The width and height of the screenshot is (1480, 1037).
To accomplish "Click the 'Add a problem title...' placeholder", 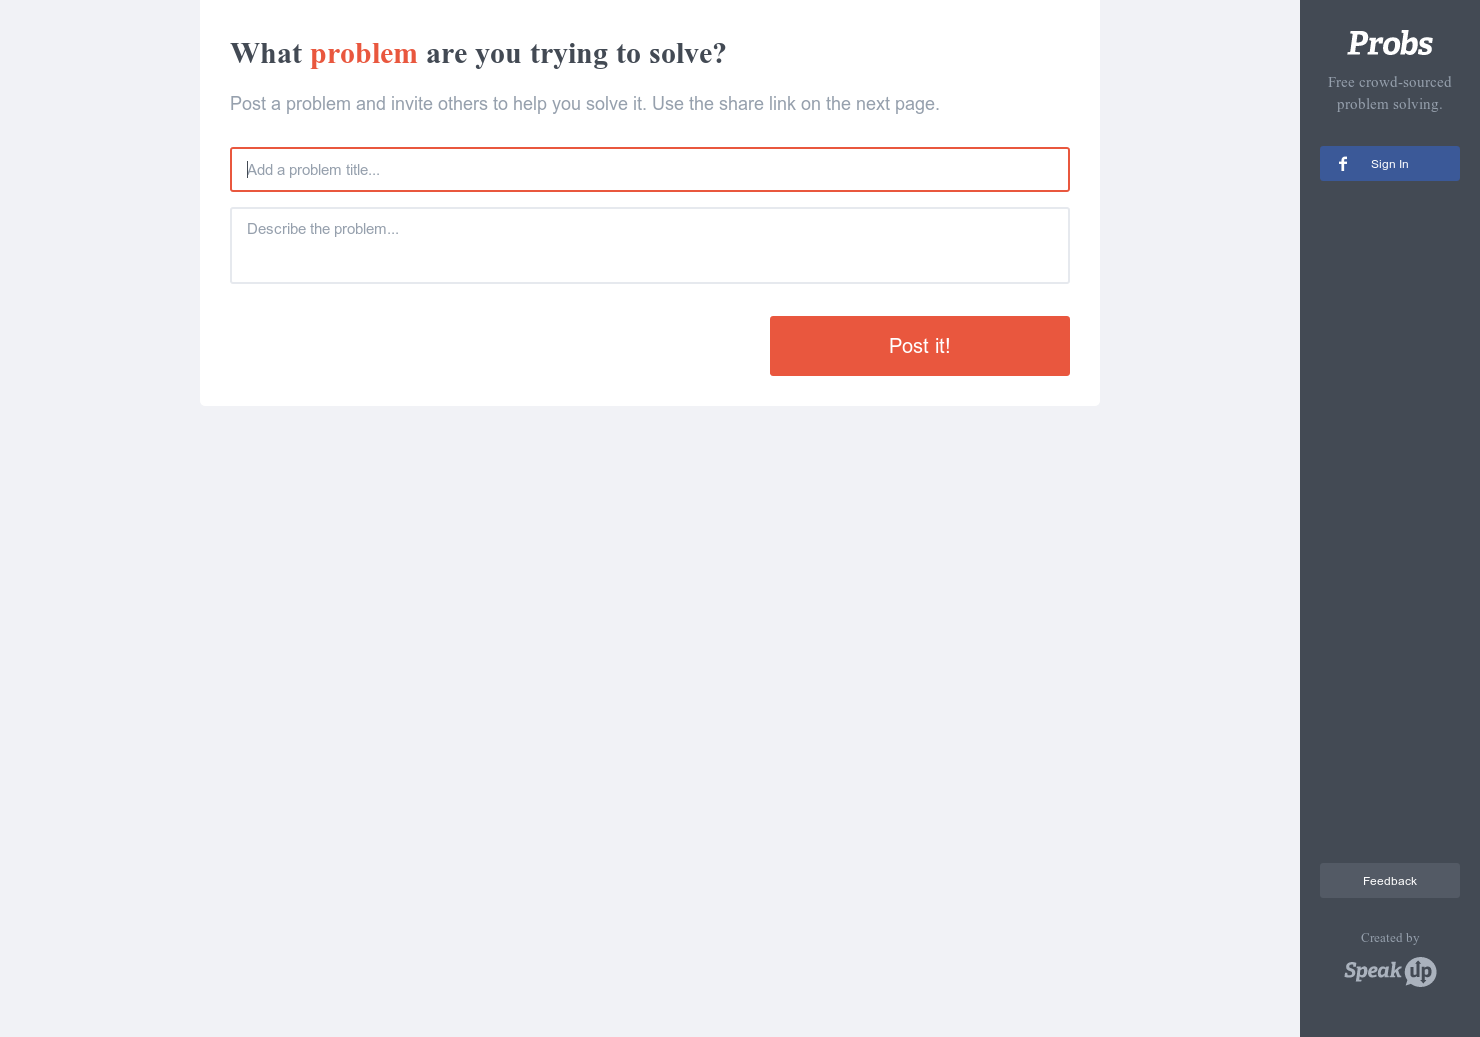I will (x=313, y=169).
